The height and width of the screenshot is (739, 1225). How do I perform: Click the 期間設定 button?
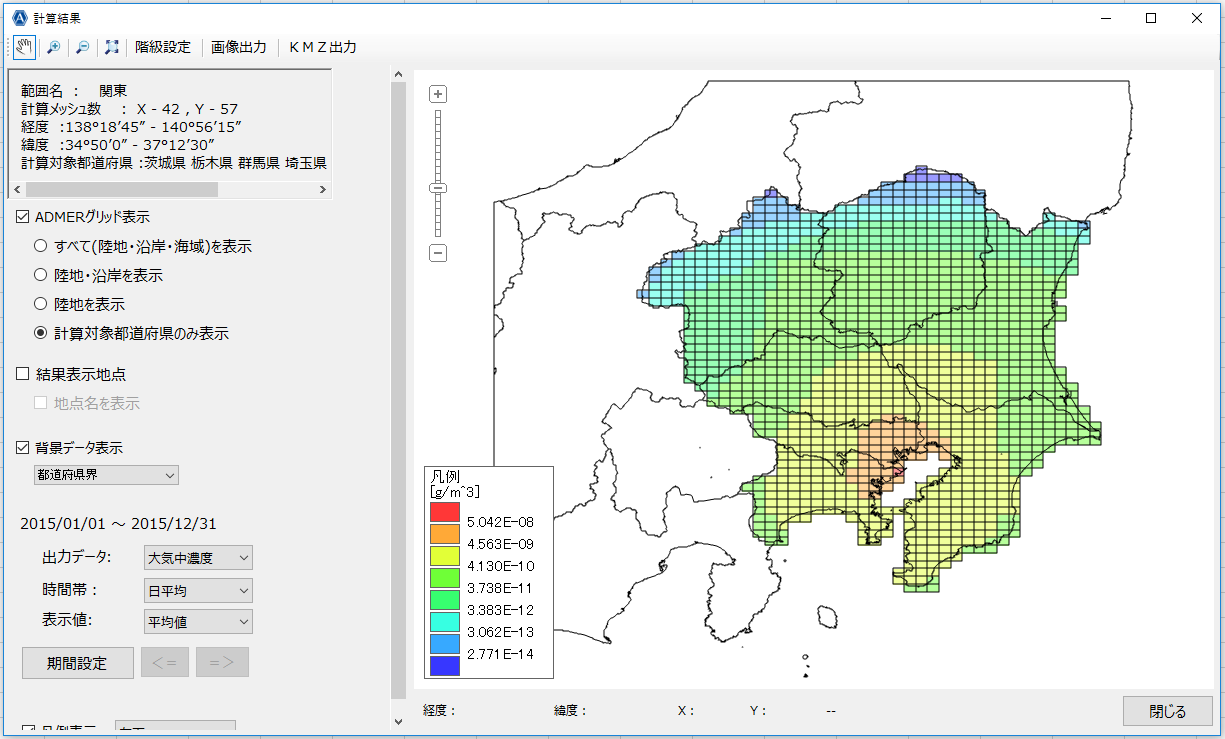coord(77,662)
